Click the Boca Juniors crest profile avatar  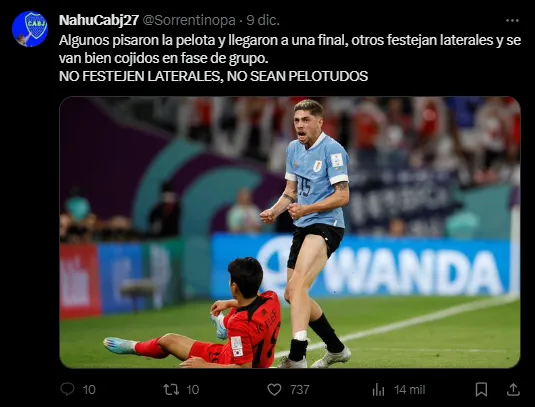(x=30, y=29)
